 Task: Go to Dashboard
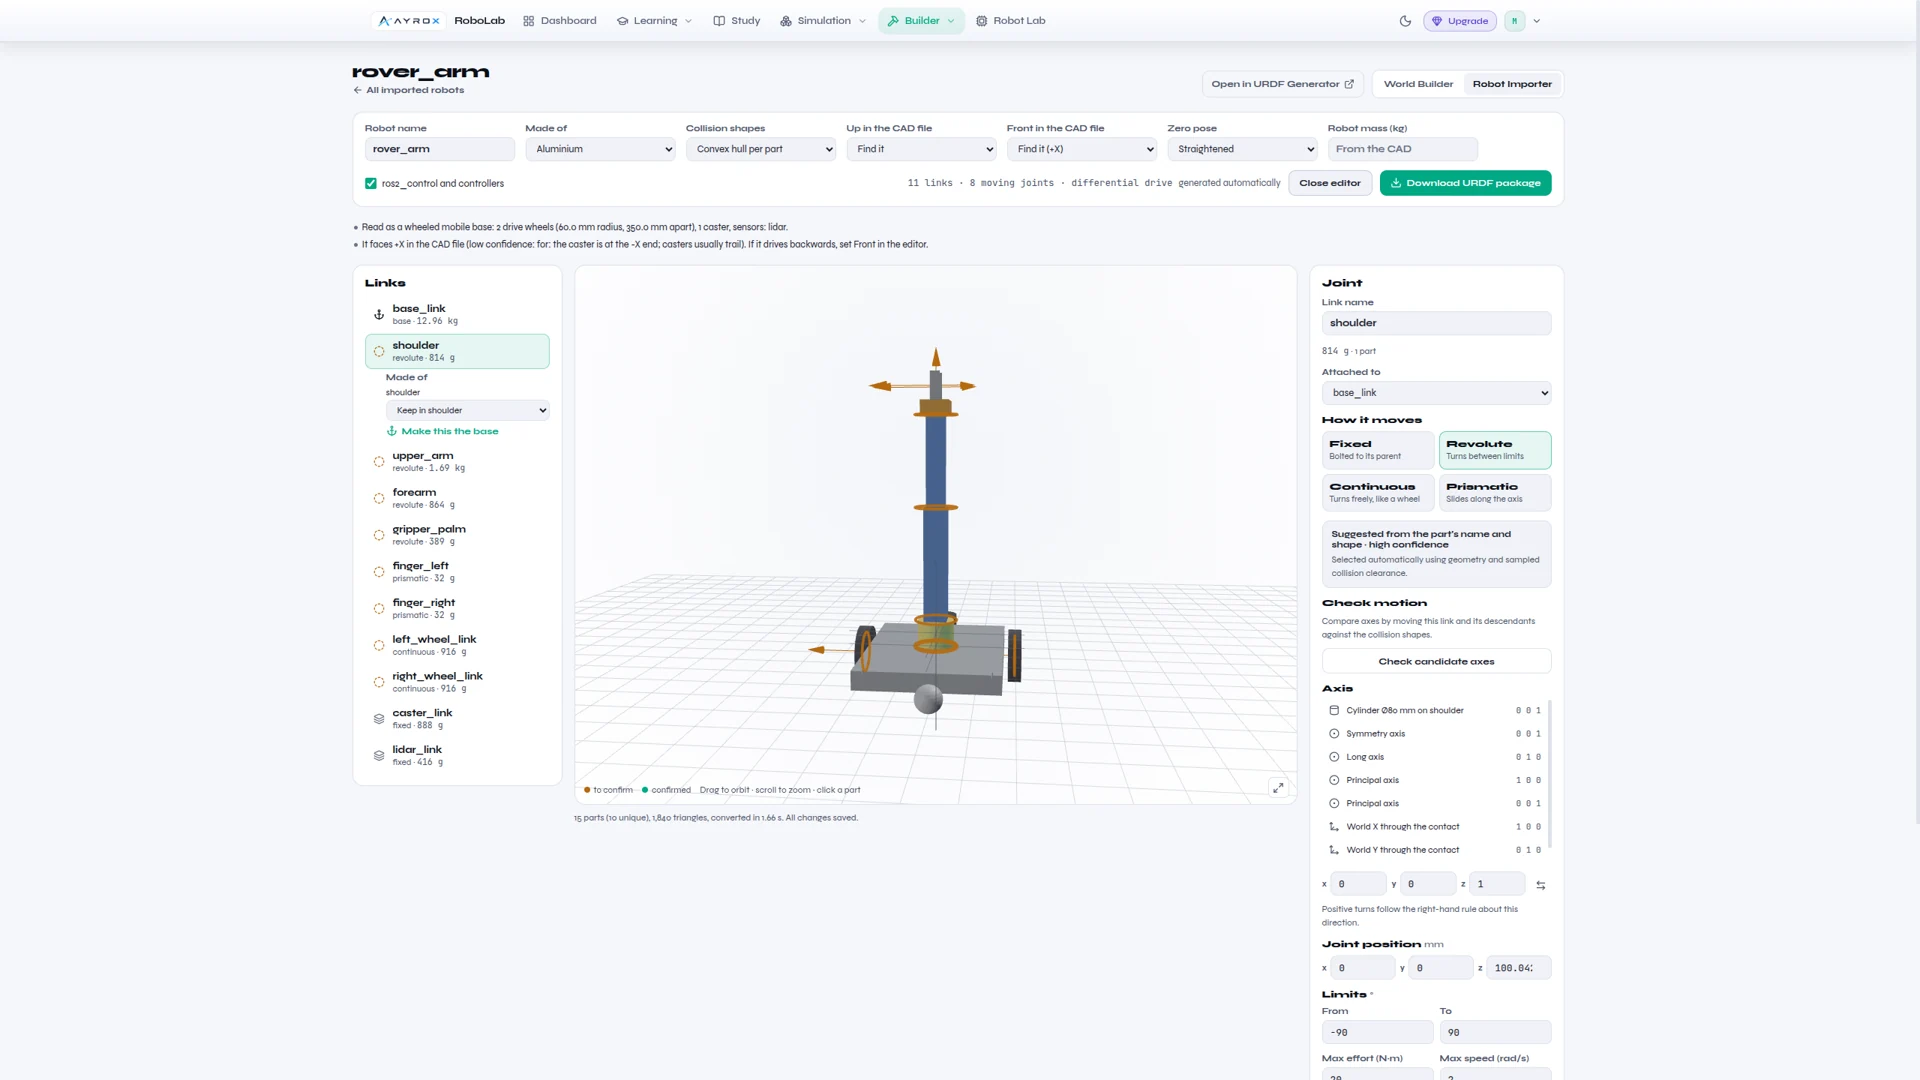pyautogui.click(x=559, y=21)
